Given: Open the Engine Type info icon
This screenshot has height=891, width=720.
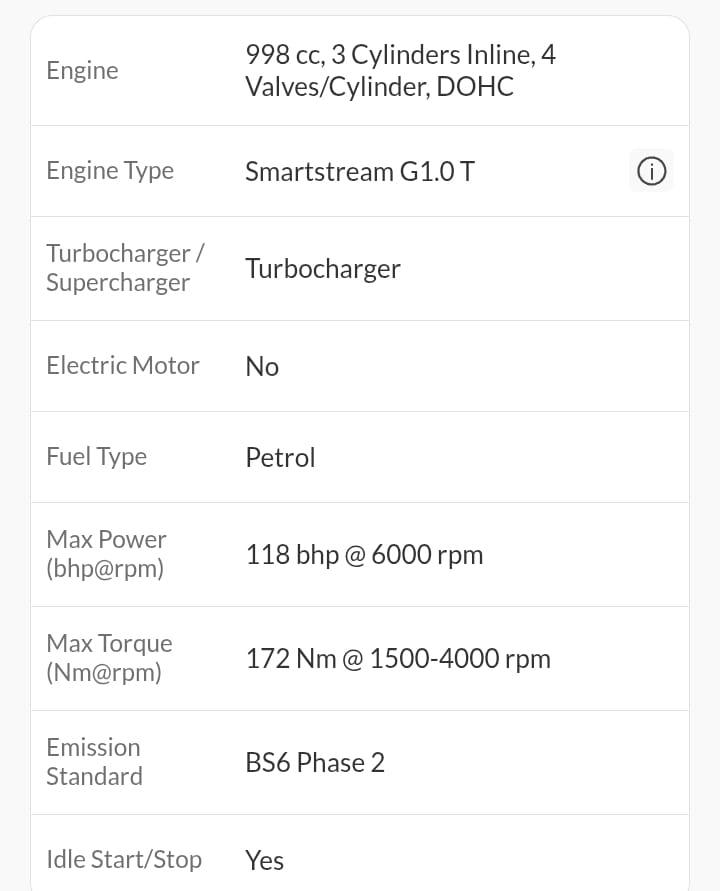Looking at the screenshot, I should [x=651, y=171].
